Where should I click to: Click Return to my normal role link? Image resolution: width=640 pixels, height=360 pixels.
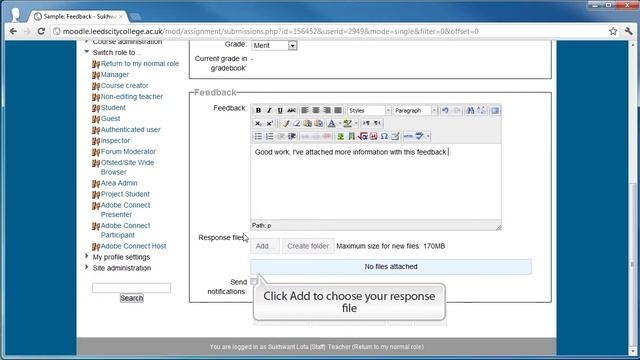click(140, 64)
